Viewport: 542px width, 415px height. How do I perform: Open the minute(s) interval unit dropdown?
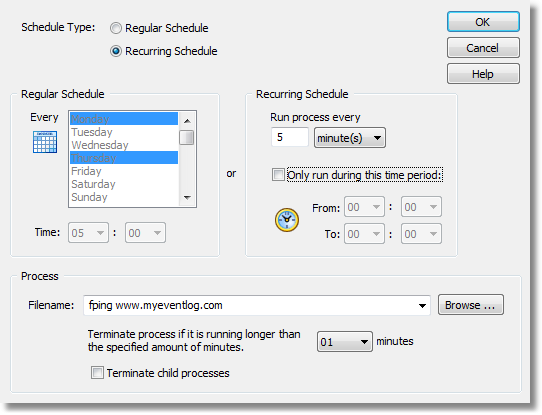tap(350, 138)
